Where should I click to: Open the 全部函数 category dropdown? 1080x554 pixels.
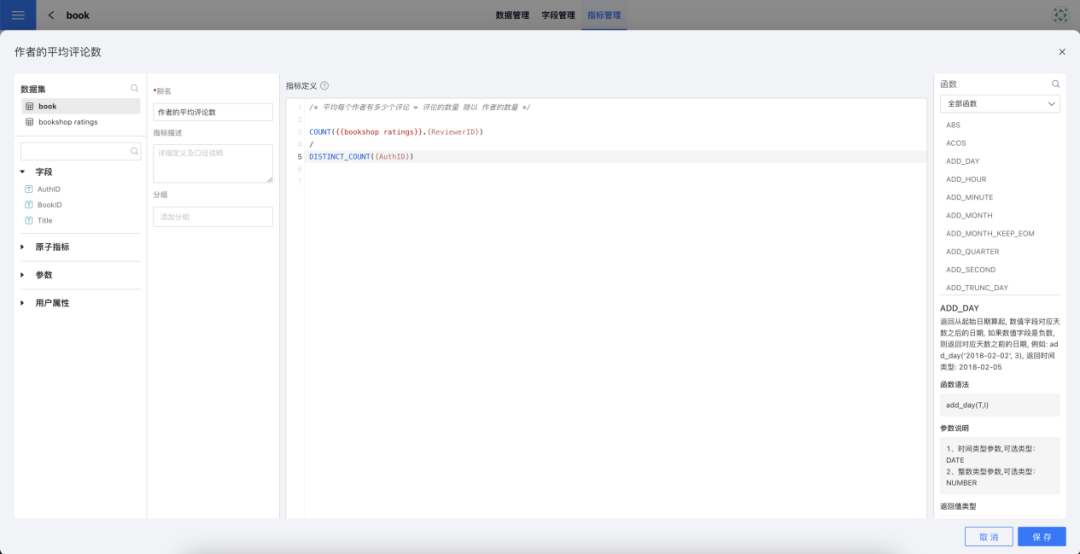tap(1000, 104)
